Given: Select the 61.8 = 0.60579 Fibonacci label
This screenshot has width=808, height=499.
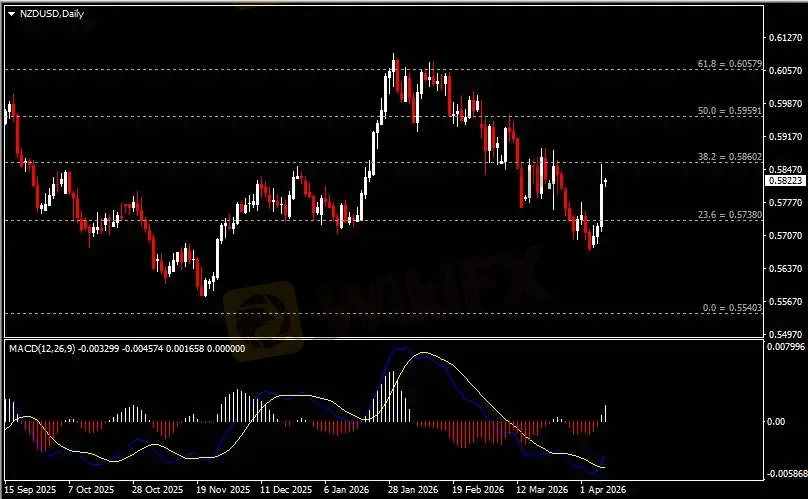Looking at the screenshot, I should (729, 64).
